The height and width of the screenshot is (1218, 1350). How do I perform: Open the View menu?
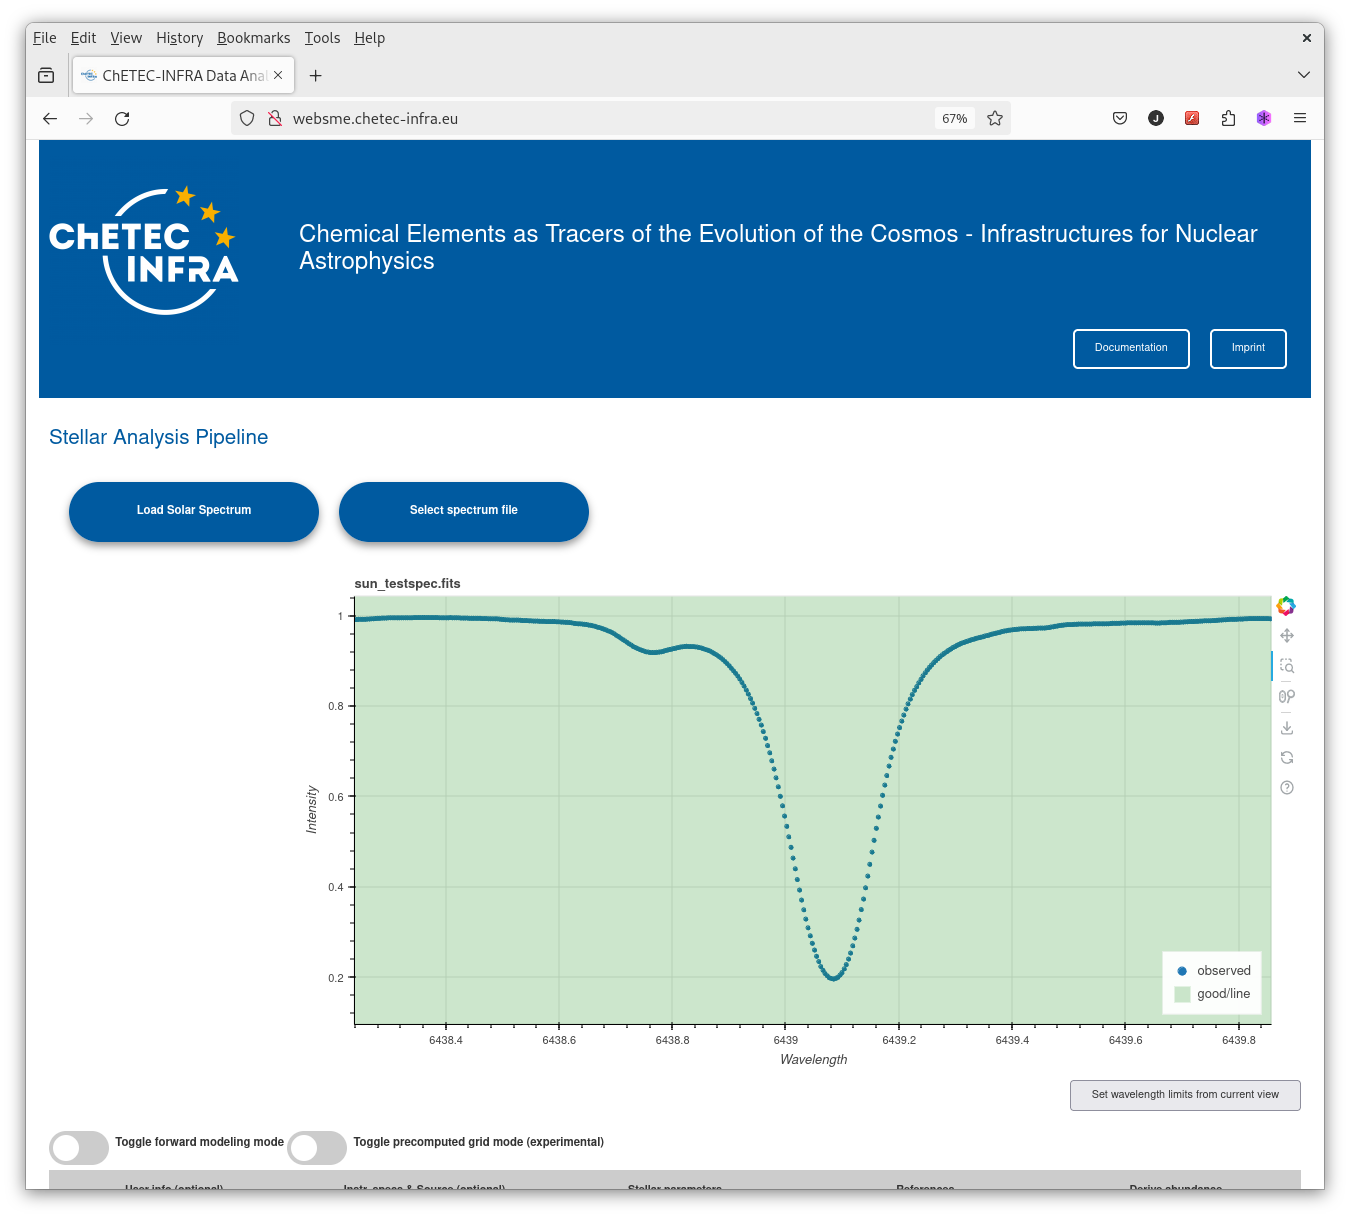coord(126,38)
